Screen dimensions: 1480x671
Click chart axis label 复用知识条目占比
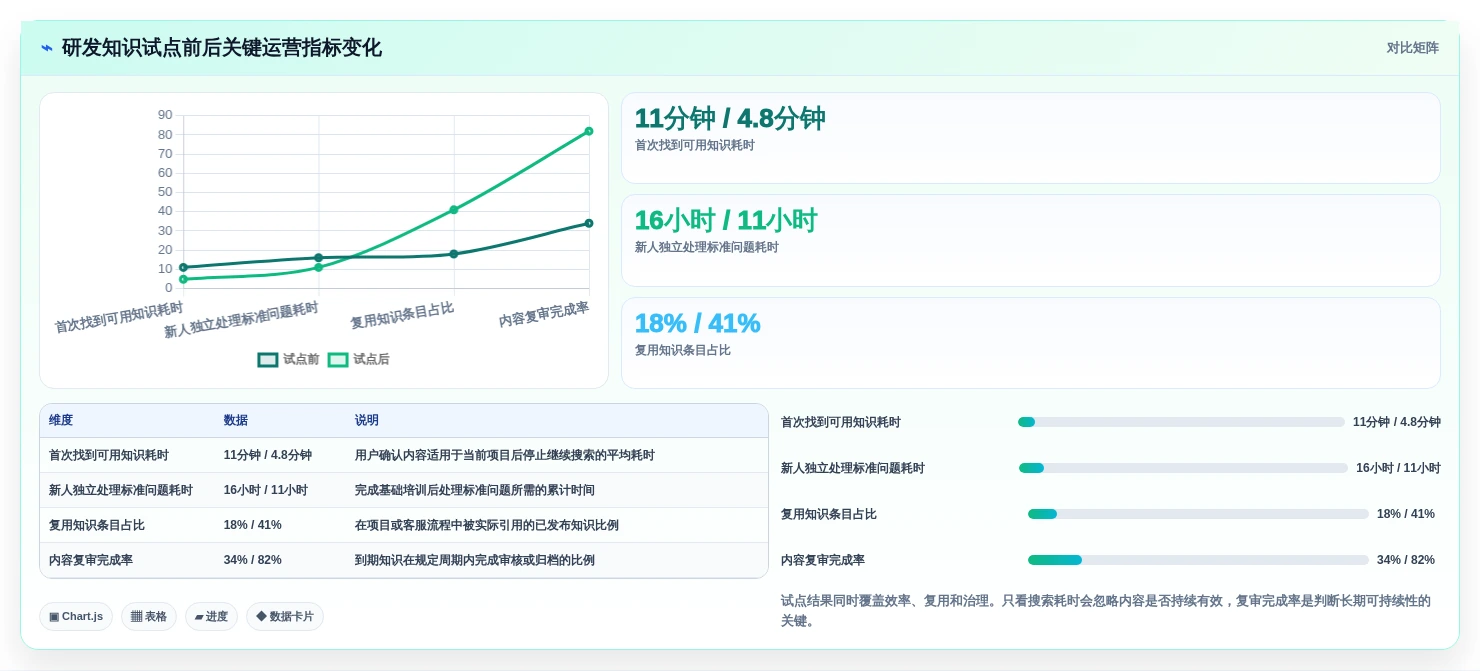coord(402,316)
